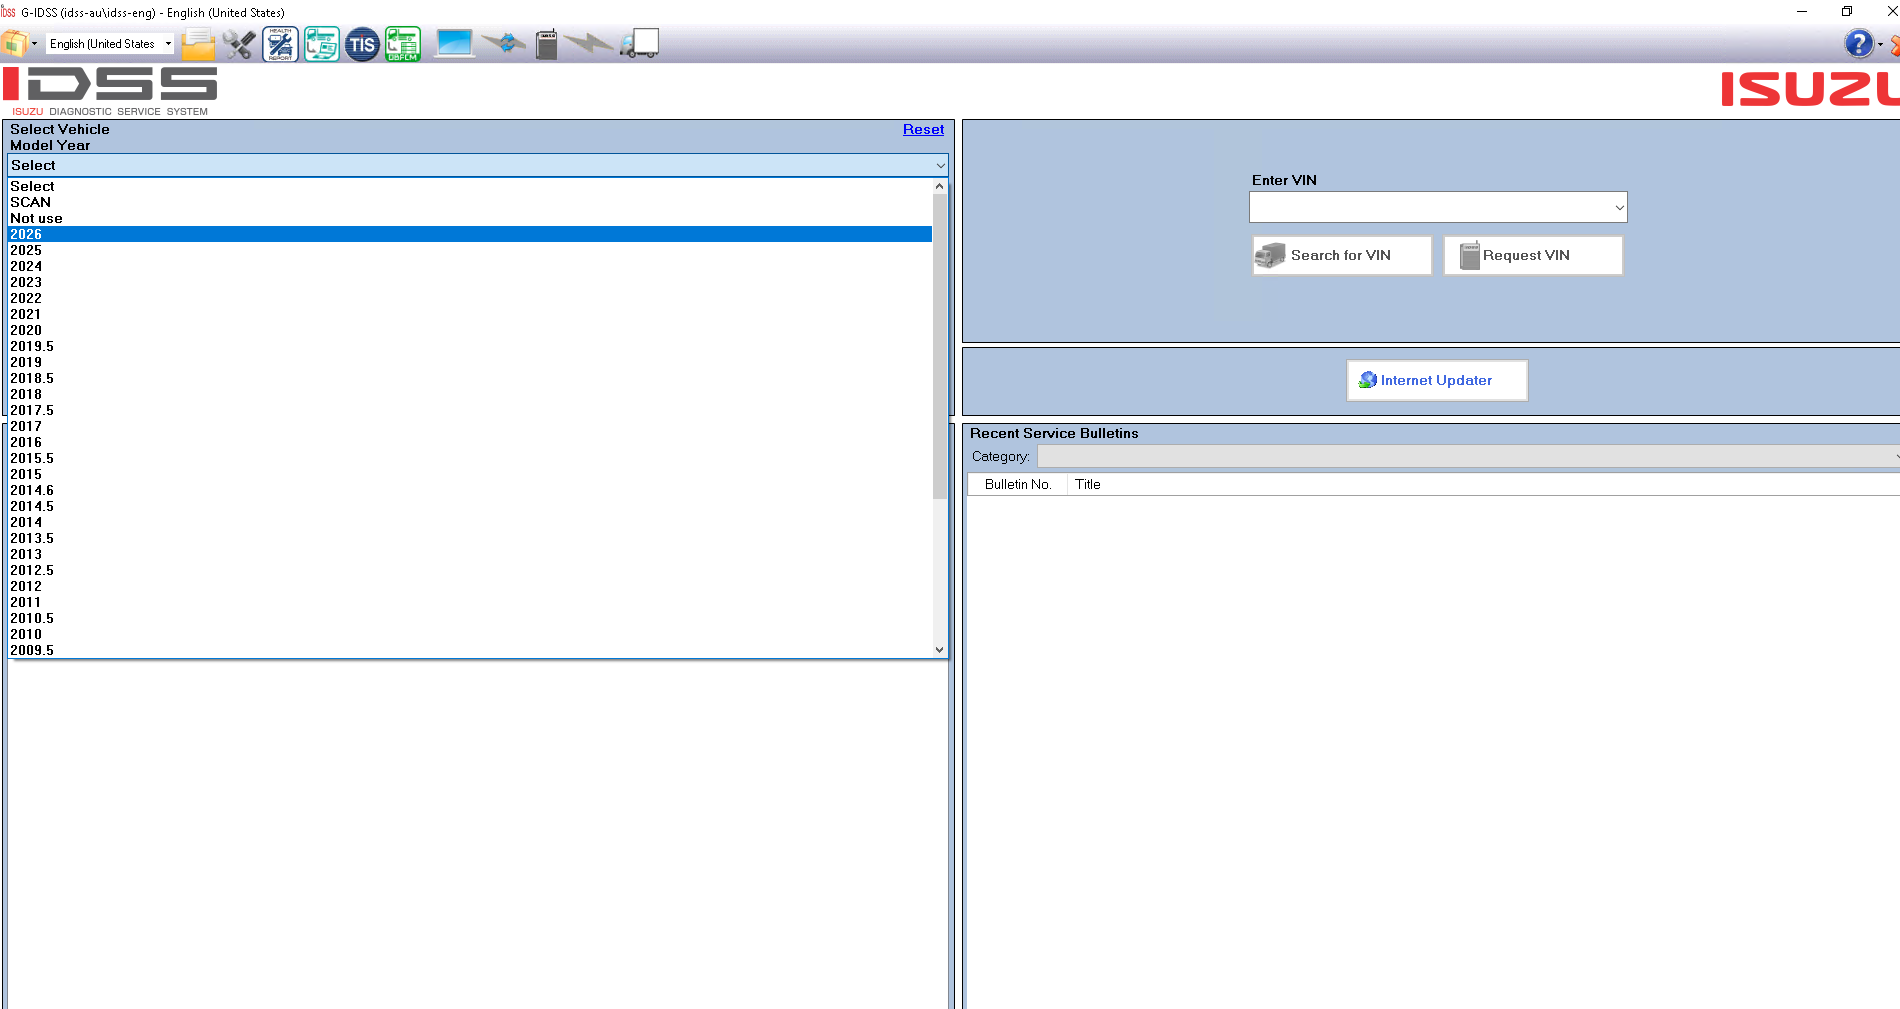Select model year 2009.5
Image resolution: width=1900 pixels, height=1009 pixels.
click(x=470, y=650)
